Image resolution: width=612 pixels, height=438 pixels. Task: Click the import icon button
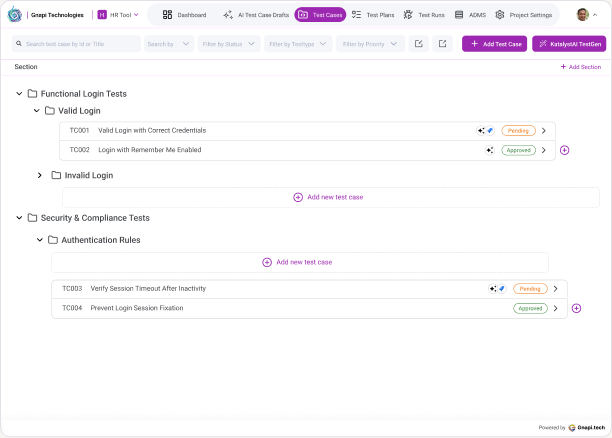tap(419, 44)
